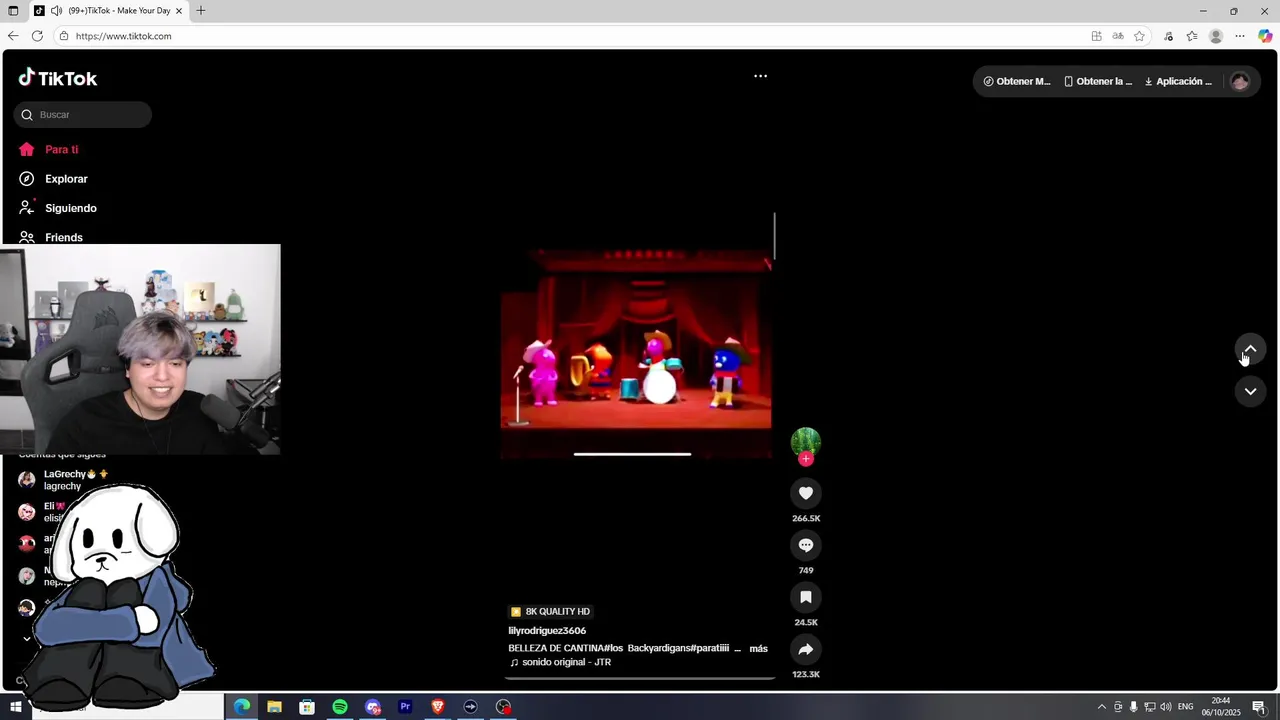Click the translate page icon
This screenshot has height=720, width=1280.
1118,36
